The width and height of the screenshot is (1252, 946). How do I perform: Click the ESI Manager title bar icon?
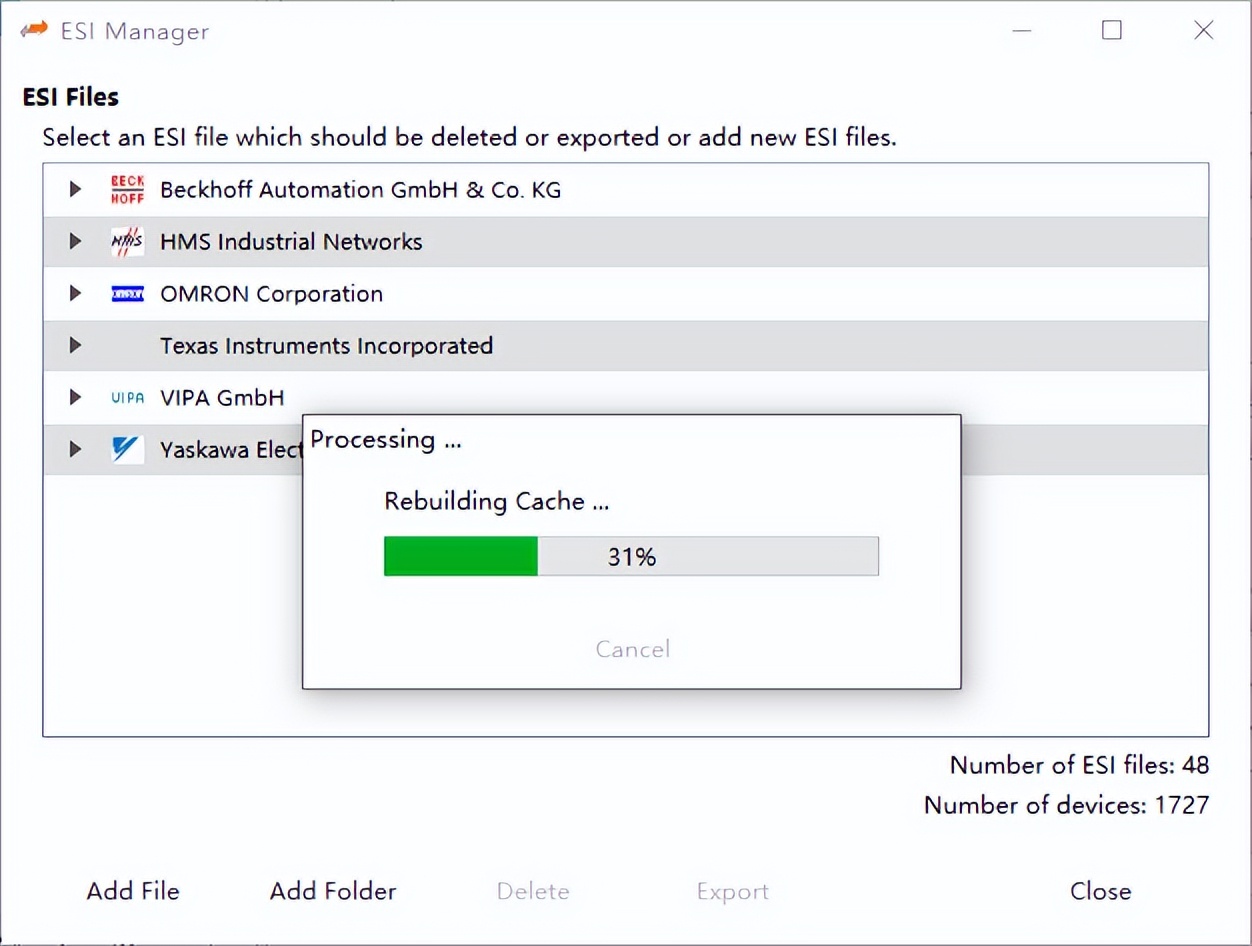pyautogui.click(x=34, y=30)
